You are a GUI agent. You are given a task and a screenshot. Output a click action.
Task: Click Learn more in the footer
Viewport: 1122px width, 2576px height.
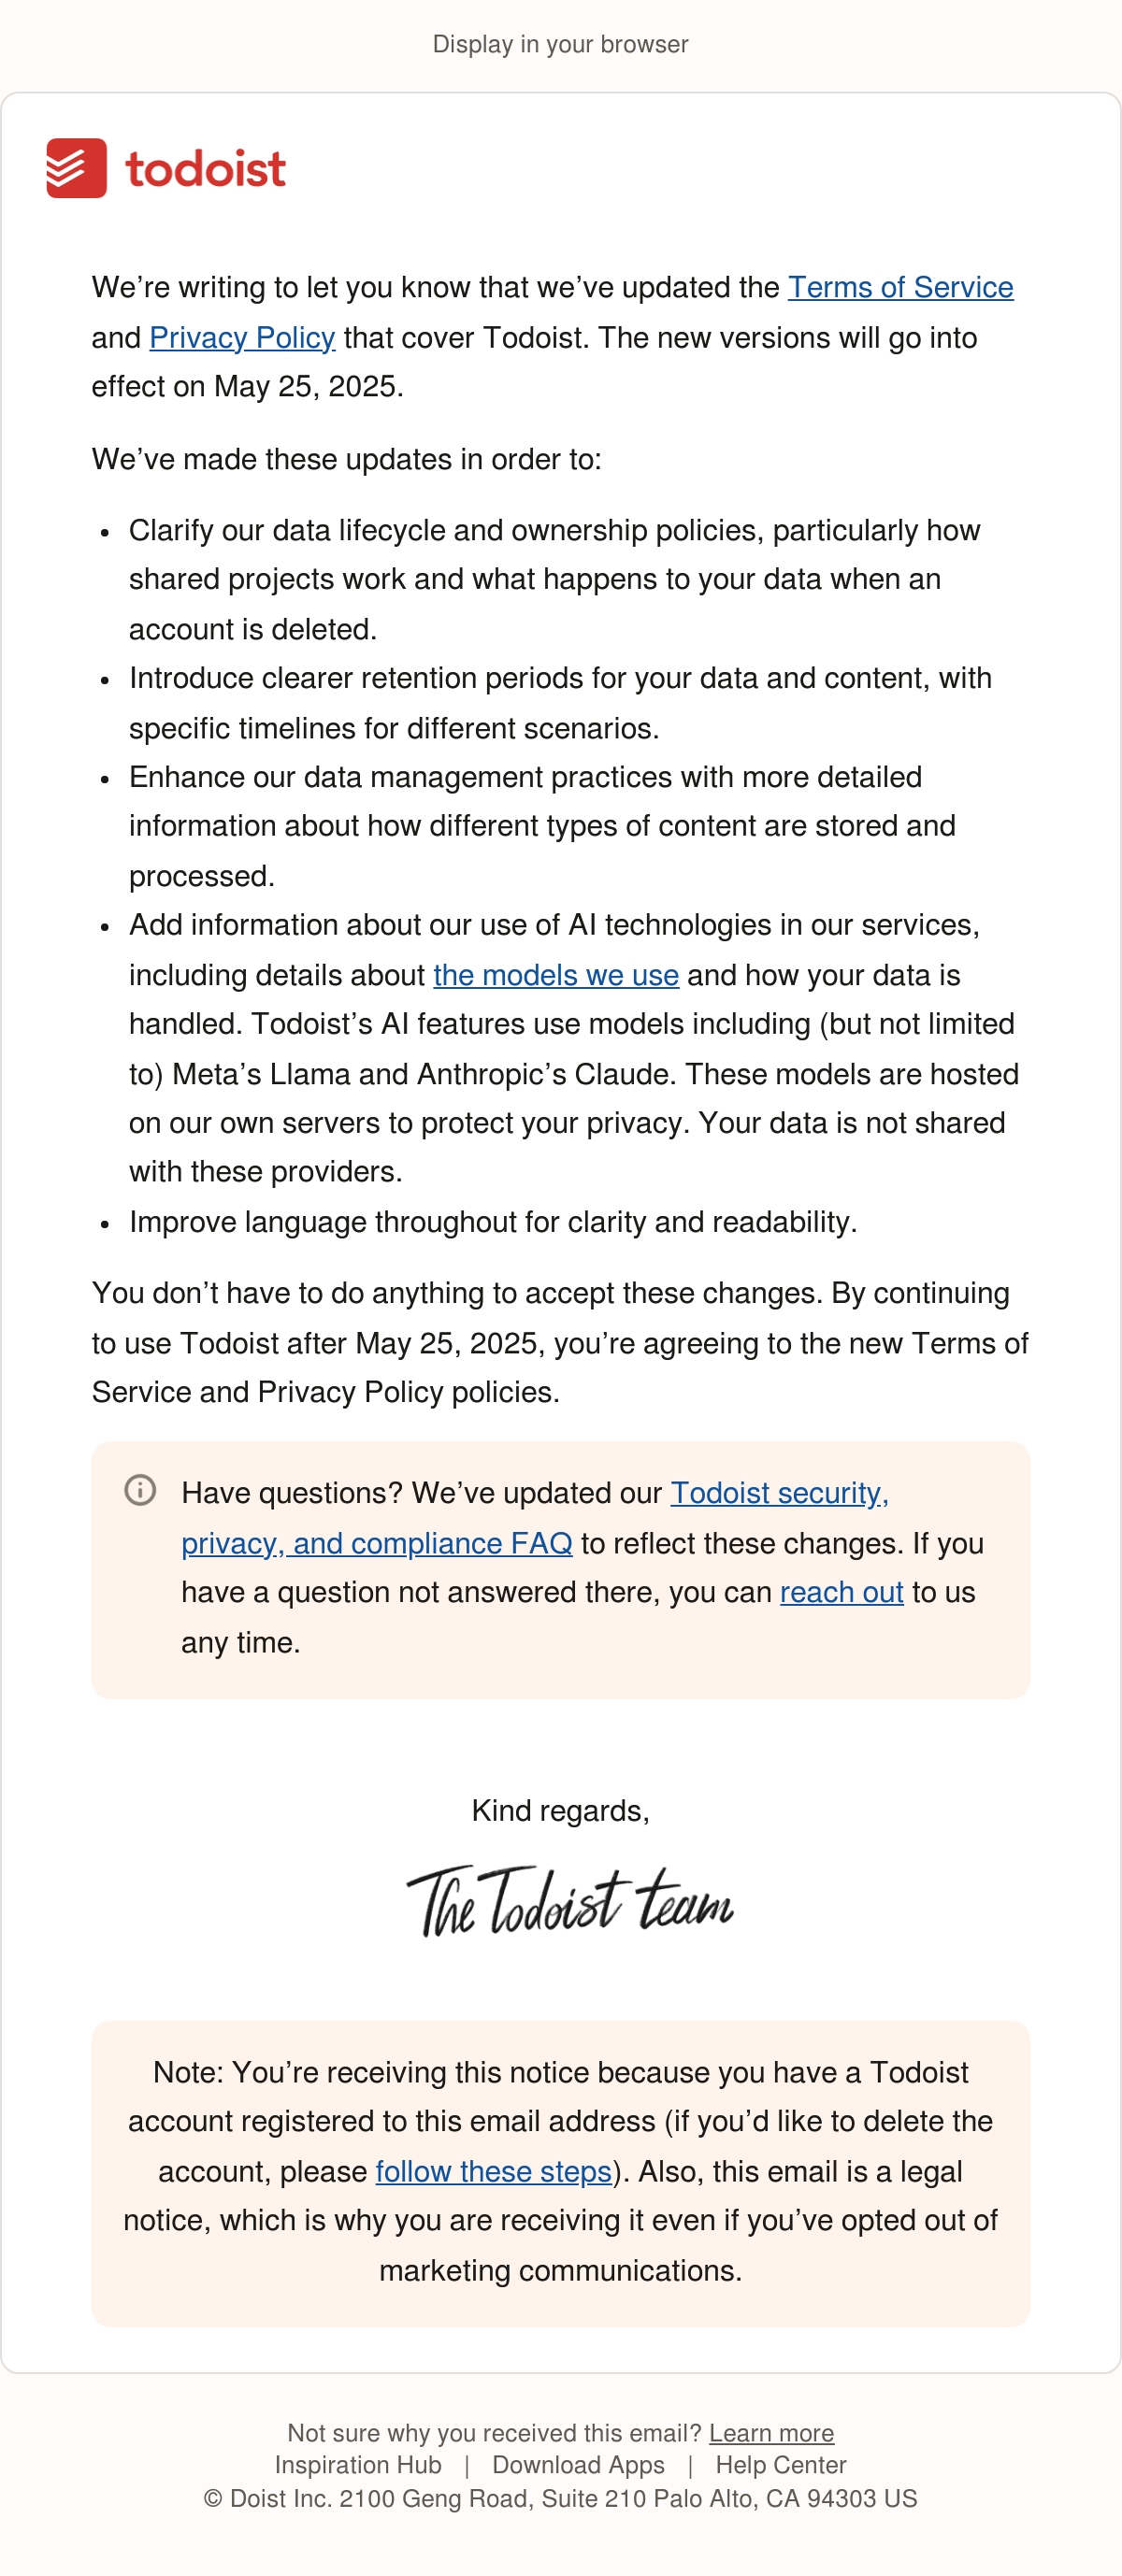[x=771, y=2433]
